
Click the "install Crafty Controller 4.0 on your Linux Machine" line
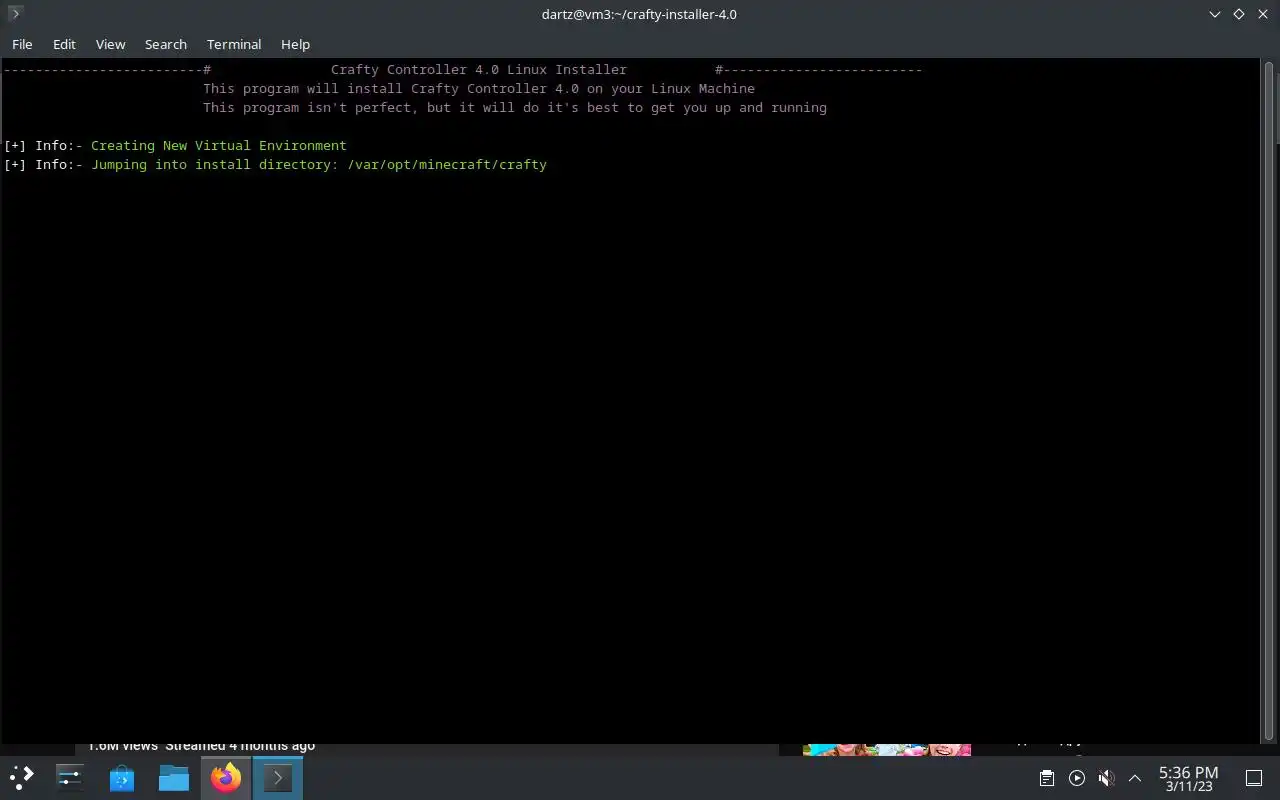479,88
